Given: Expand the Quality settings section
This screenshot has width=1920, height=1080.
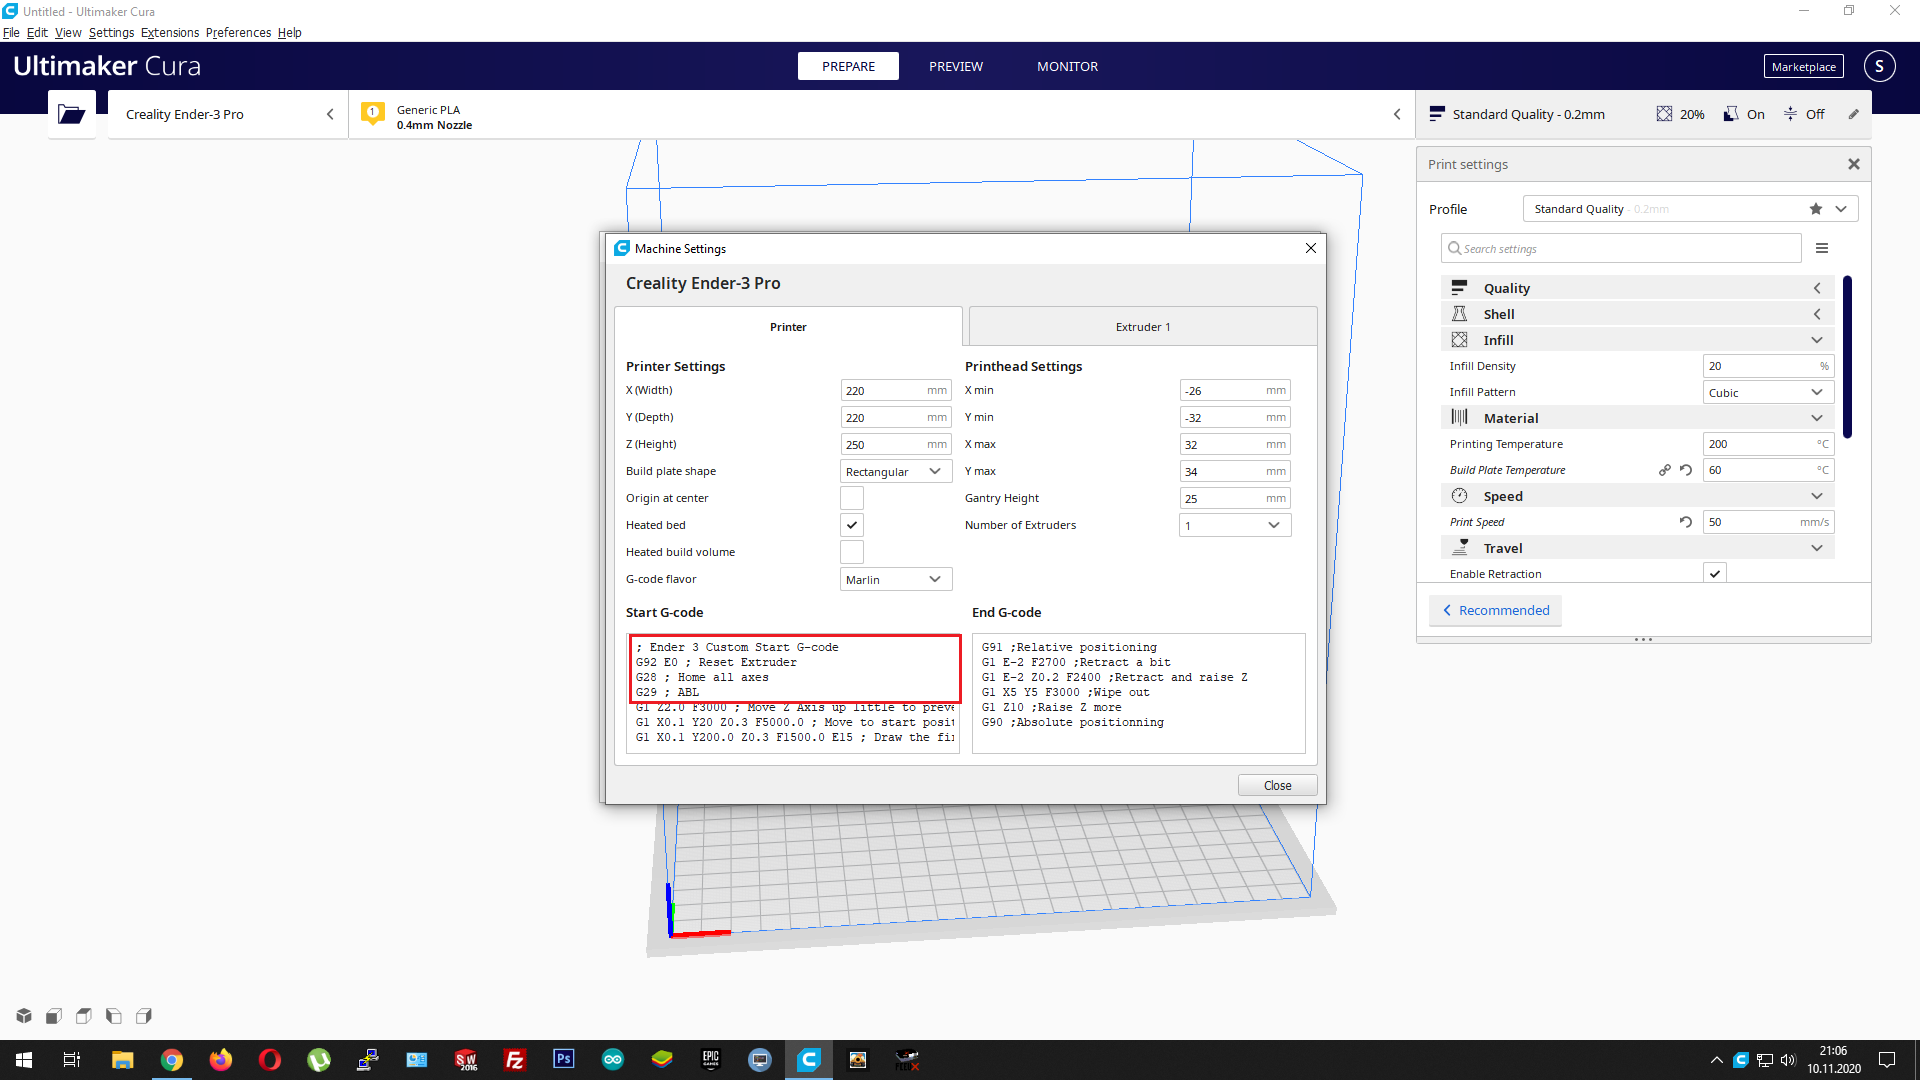Looking at the screenshot, I should click(x=1638, y=288).
